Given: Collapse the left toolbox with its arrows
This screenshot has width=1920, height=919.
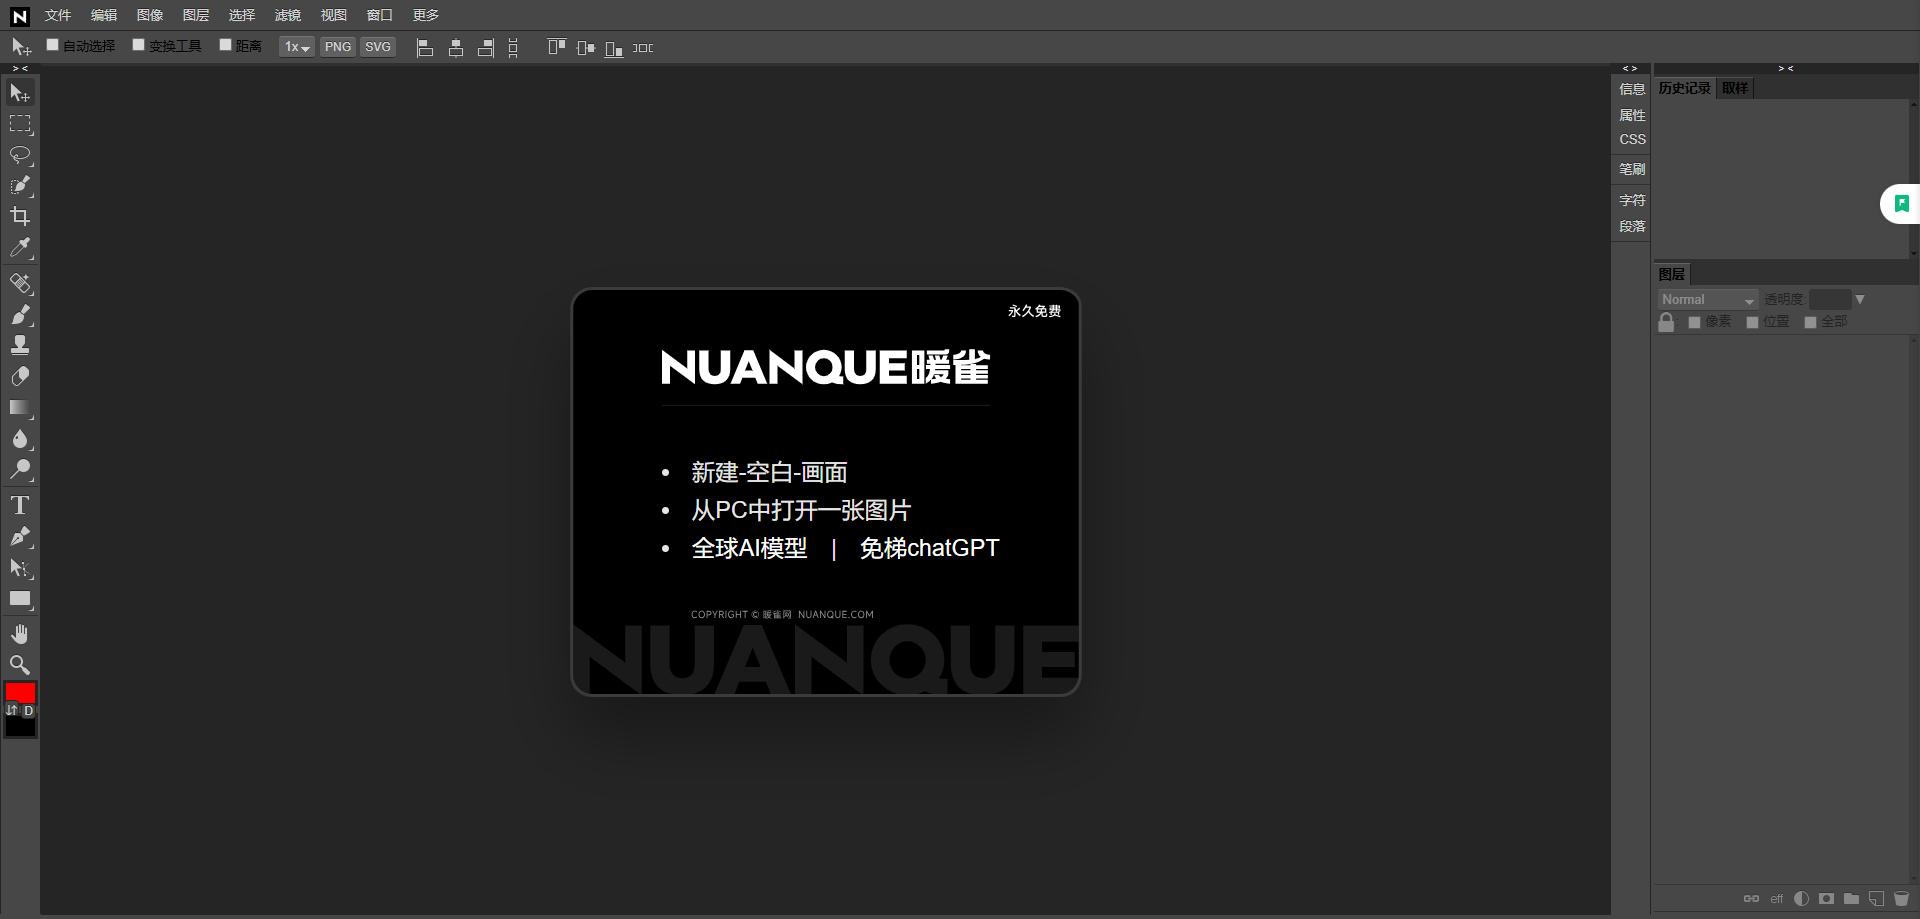Looking at the screenshot, I should 20,69.
